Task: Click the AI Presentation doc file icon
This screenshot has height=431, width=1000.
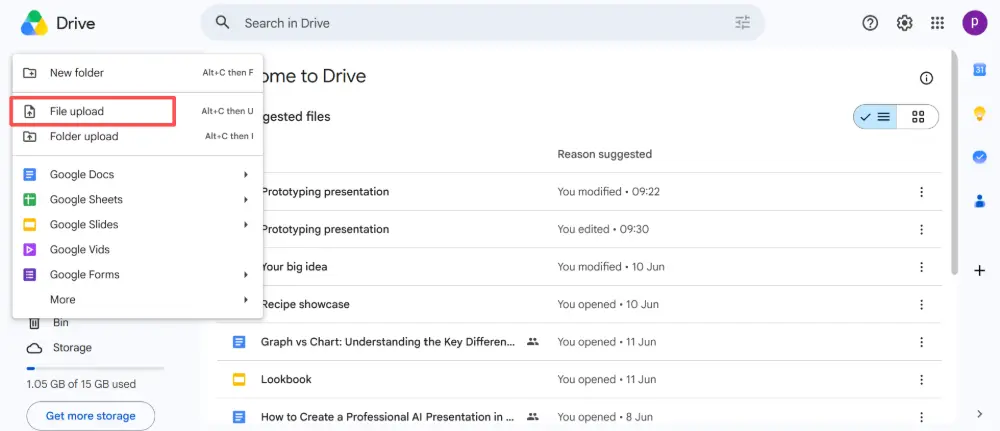Action: (x=239, y=417)
